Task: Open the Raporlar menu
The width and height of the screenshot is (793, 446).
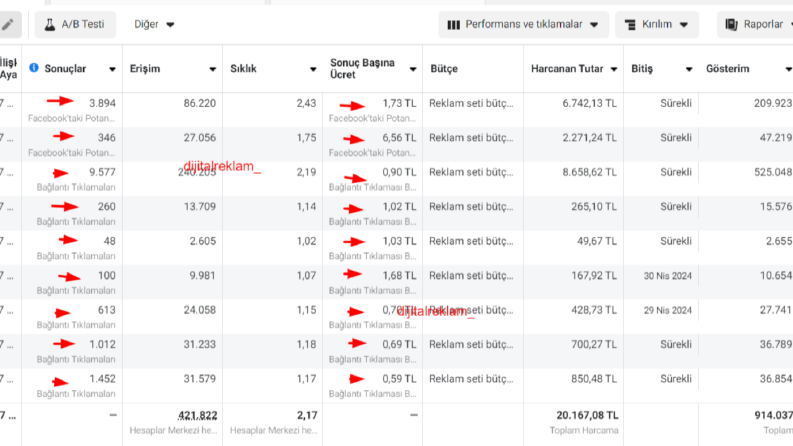Action: click(757, 24)
